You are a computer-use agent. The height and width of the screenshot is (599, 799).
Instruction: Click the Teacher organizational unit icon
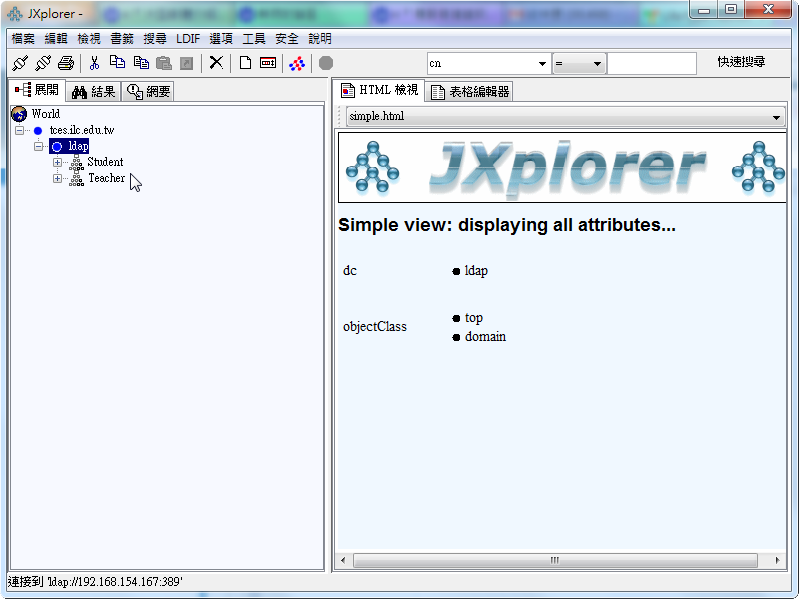[x=76, y=178]
